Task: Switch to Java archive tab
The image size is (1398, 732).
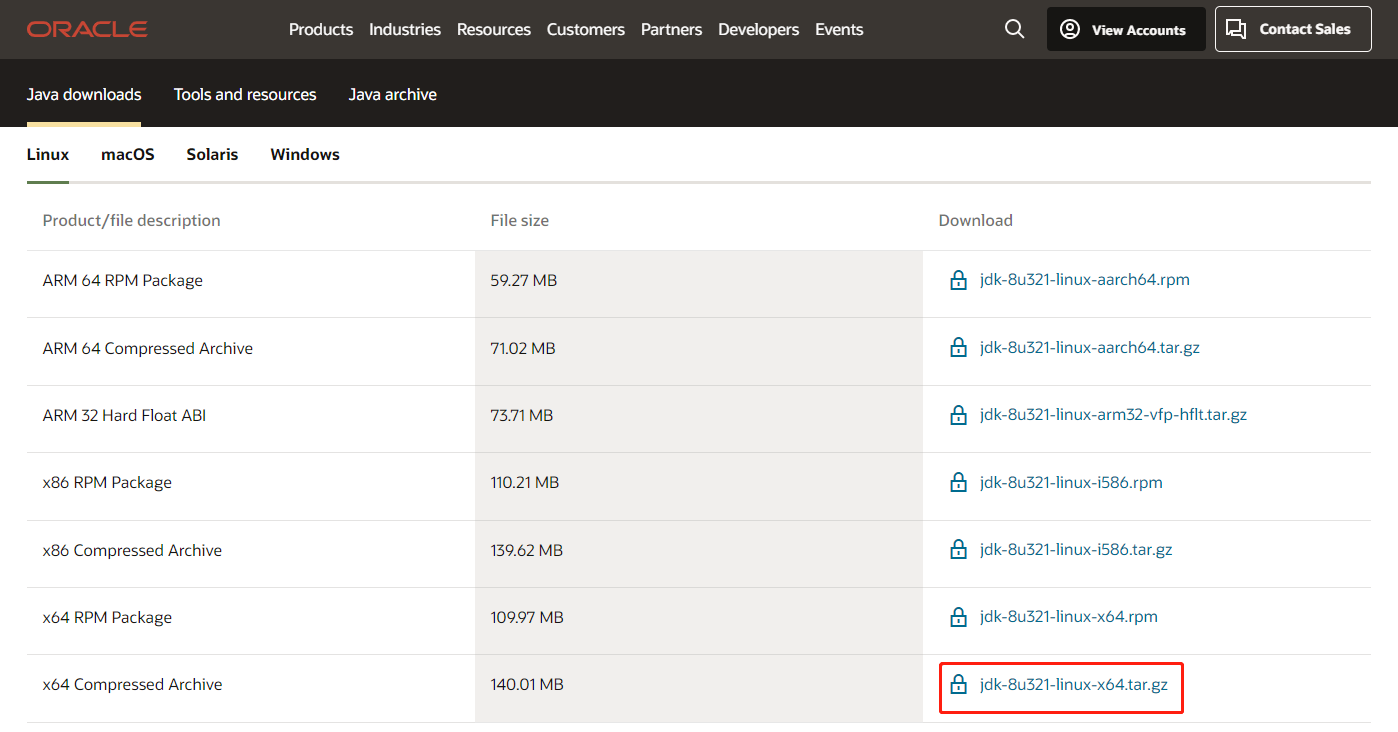Action: click(x=393, y=95)
